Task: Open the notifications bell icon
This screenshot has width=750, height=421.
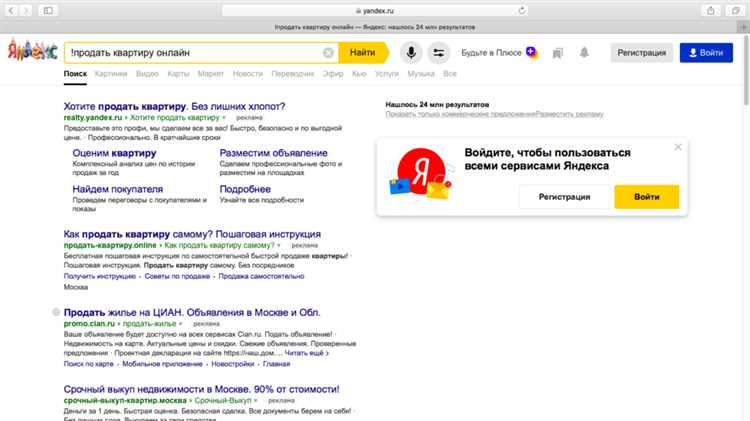Action: pos(584,52)
